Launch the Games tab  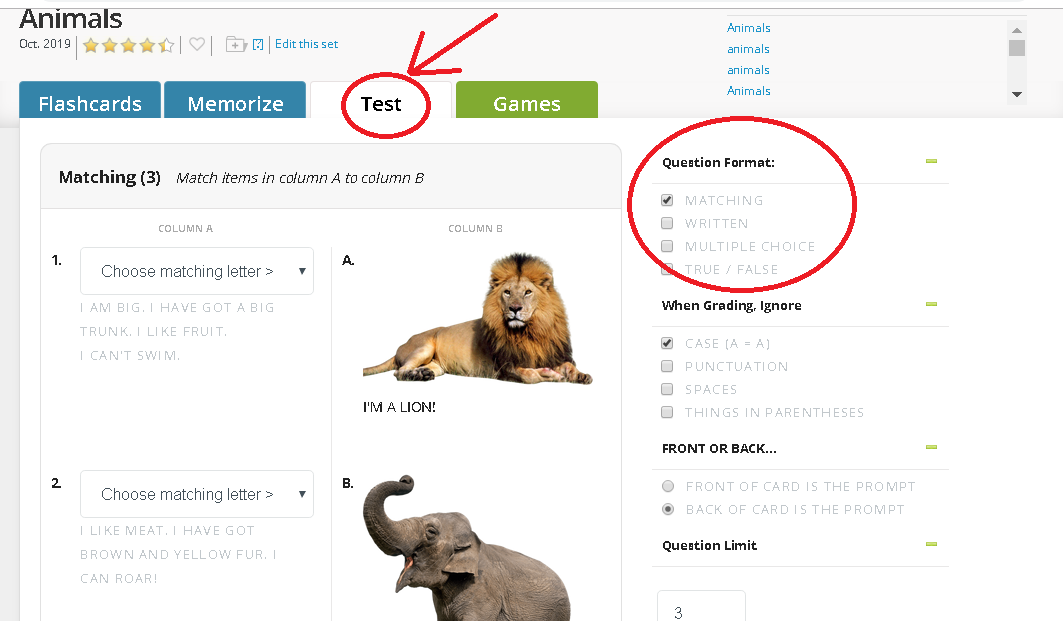(526, 102)
